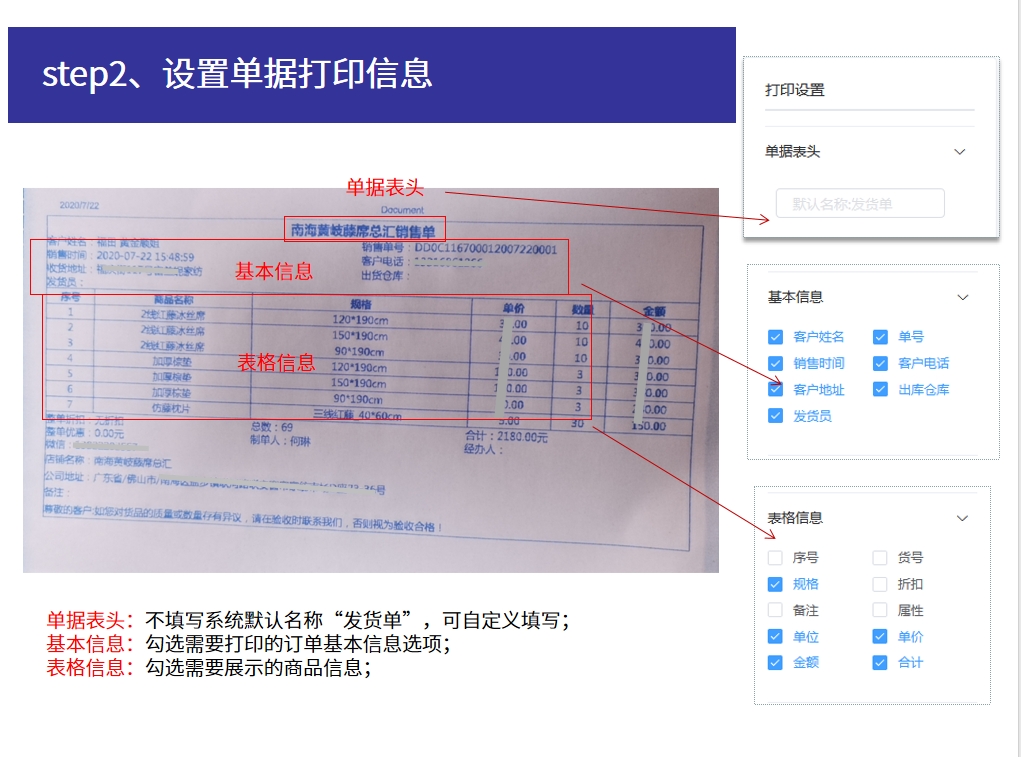
Task: Check the 货号 checkbox
Action: (x=880, y=558)
